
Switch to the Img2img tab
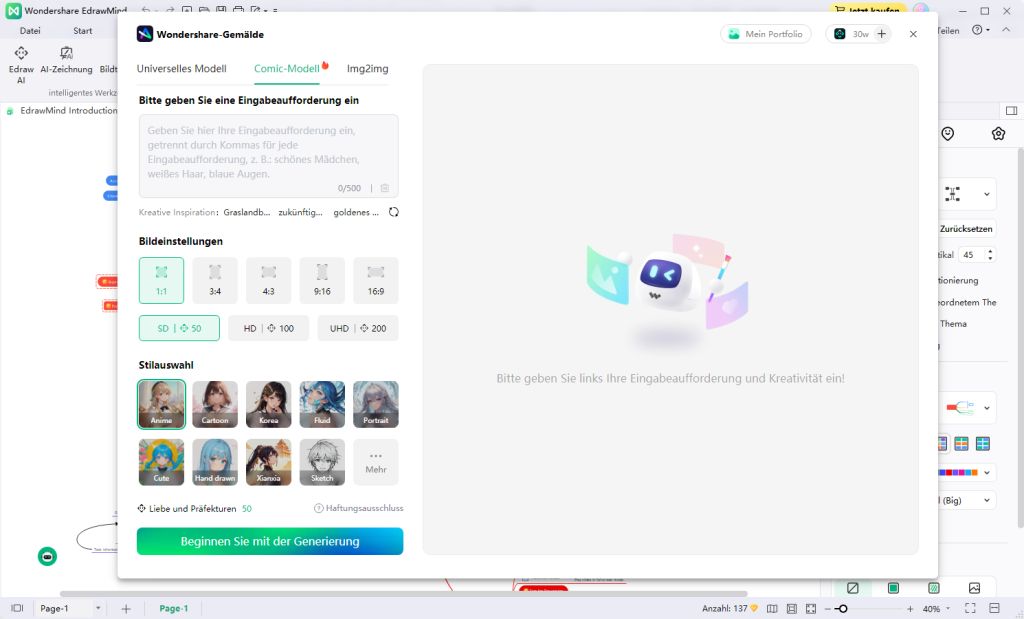point(367,69)
